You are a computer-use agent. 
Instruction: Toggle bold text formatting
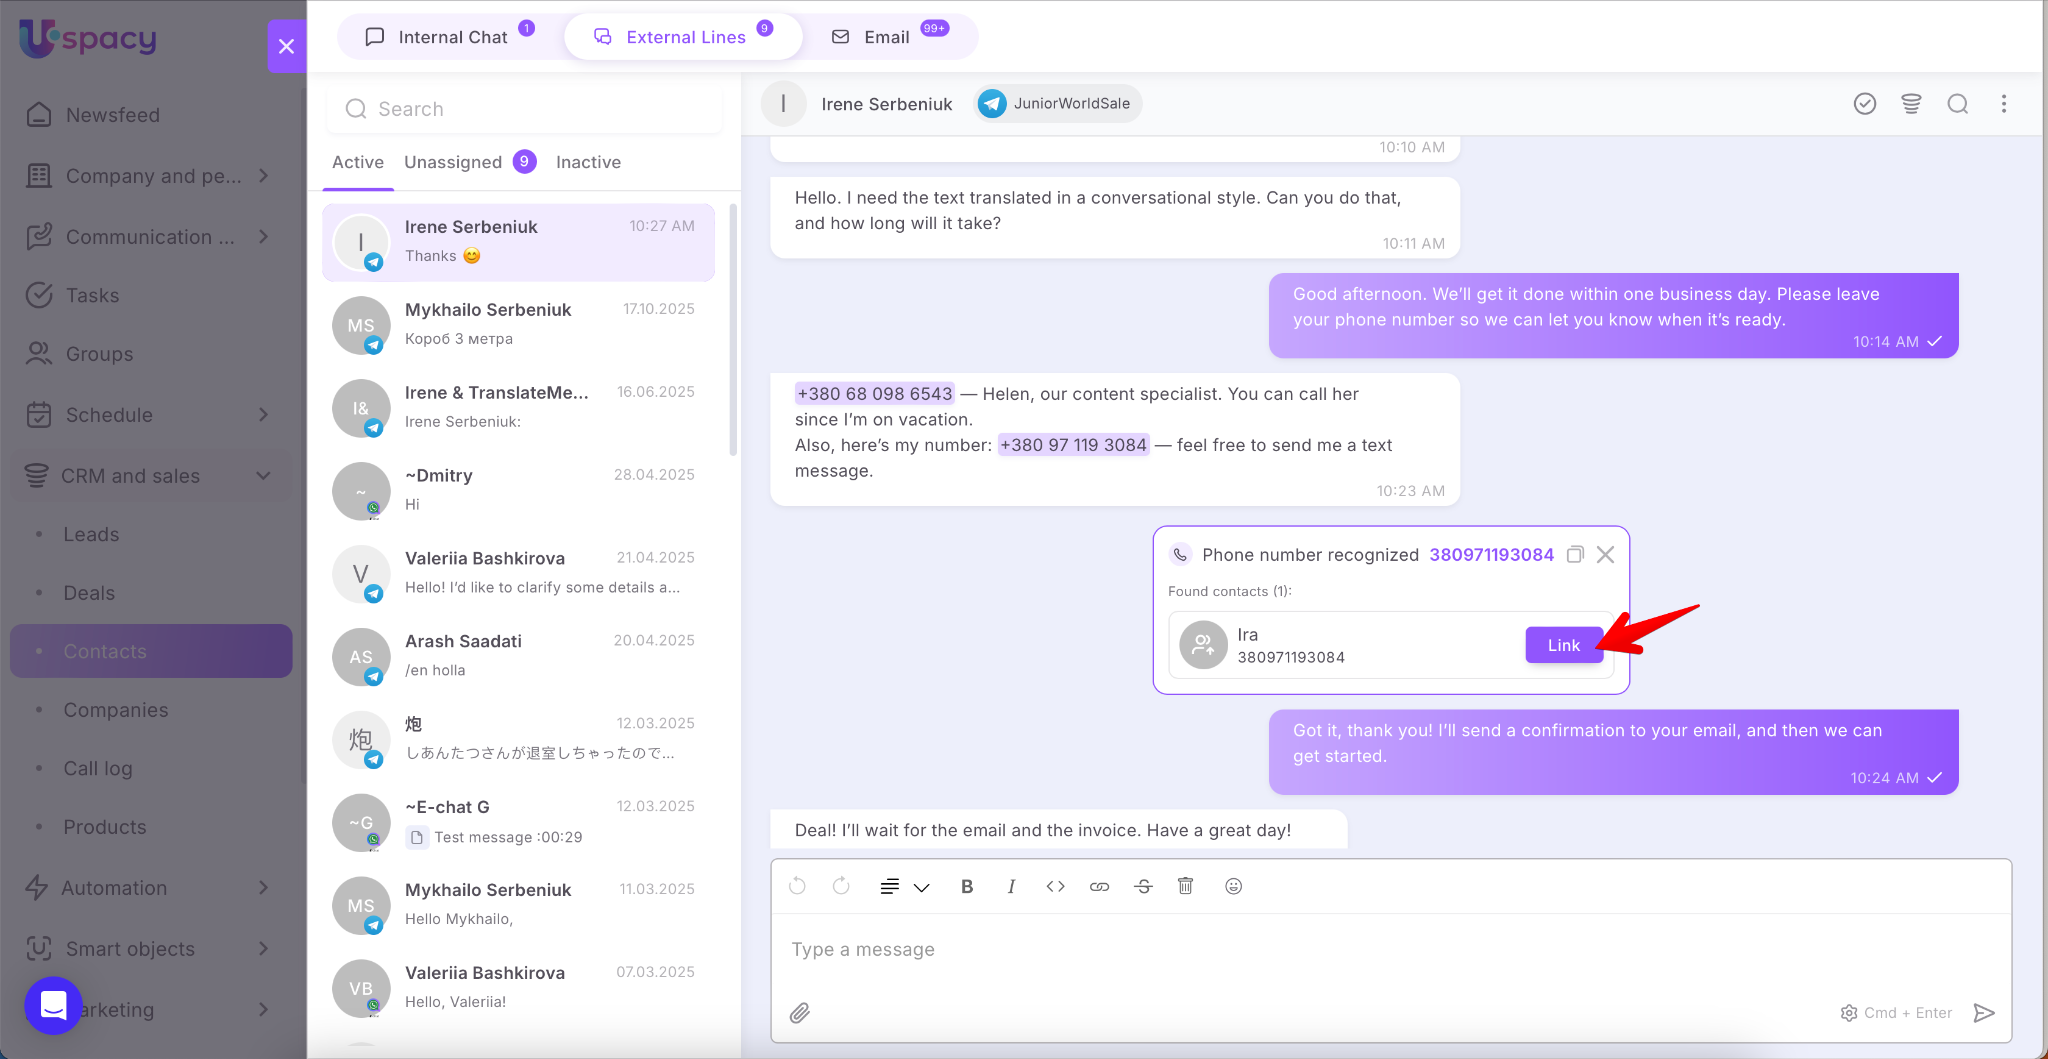click(966, 886)
